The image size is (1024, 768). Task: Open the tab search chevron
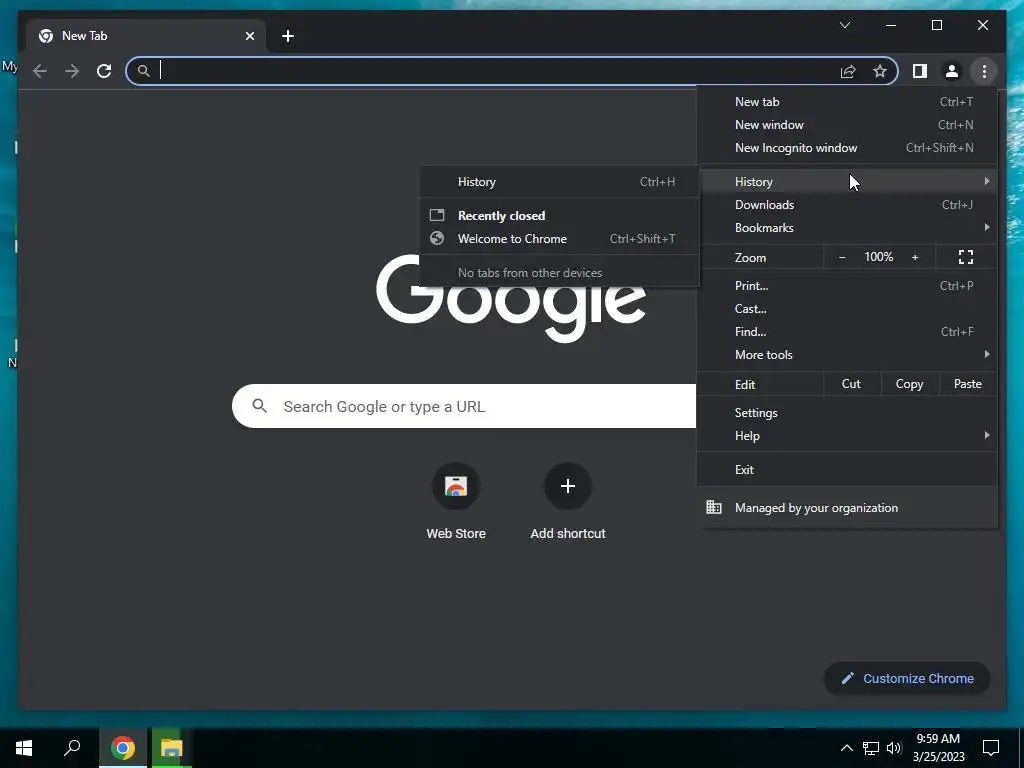[x=845, y=25]
